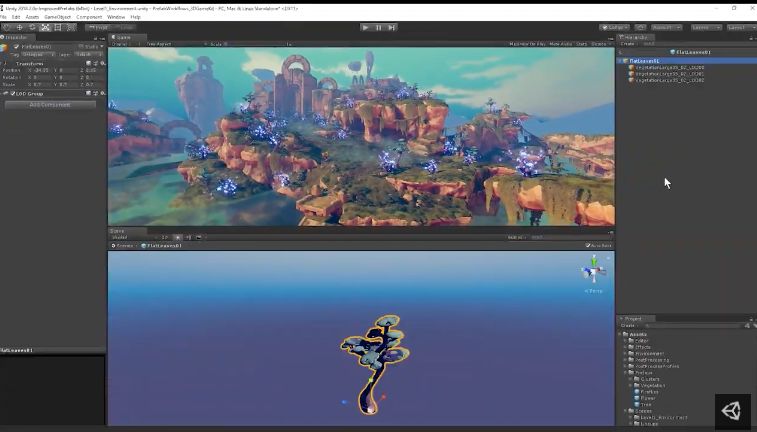The image size is (757, 432).
Task: Toggle scene lighting button in Scene toolbar
Action: pos(178,237)
